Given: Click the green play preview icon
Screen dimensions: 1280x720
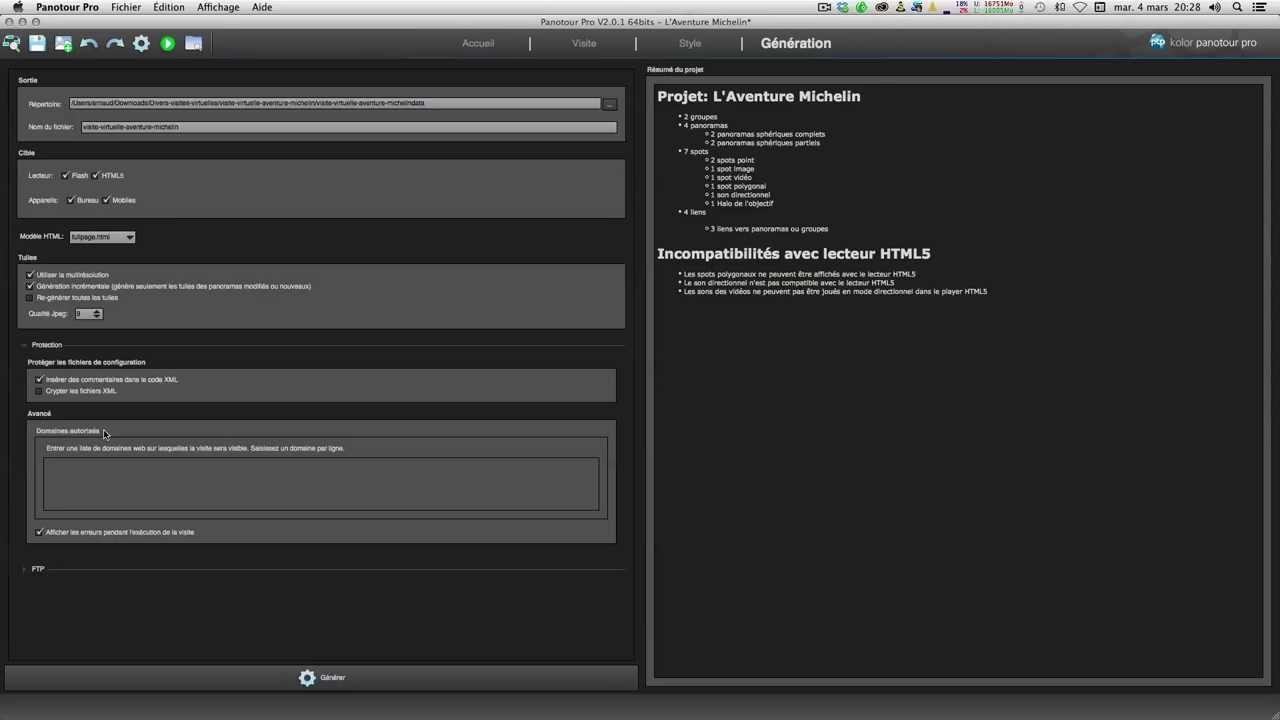Looking at the screenshot, I should pos(167,43).
